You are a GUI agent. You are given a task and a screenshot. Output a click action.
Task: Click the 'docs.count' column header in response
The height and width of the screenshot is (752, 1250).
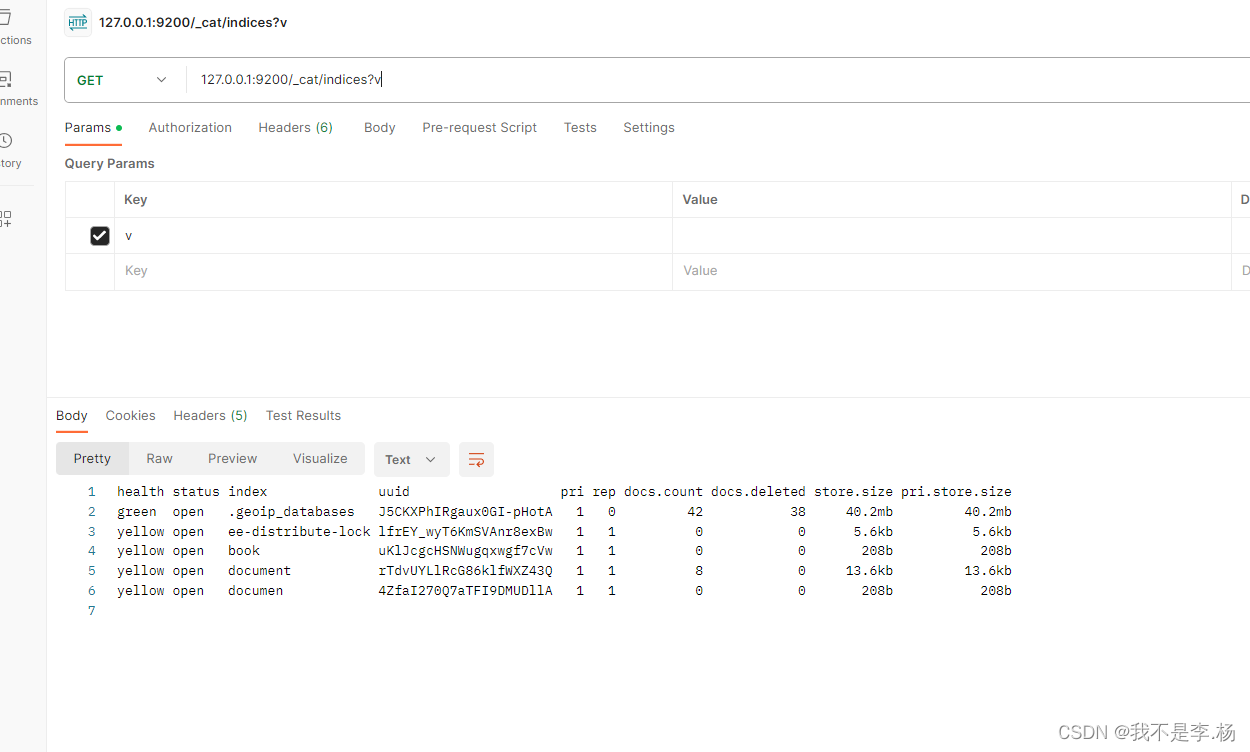click(663, 492)
